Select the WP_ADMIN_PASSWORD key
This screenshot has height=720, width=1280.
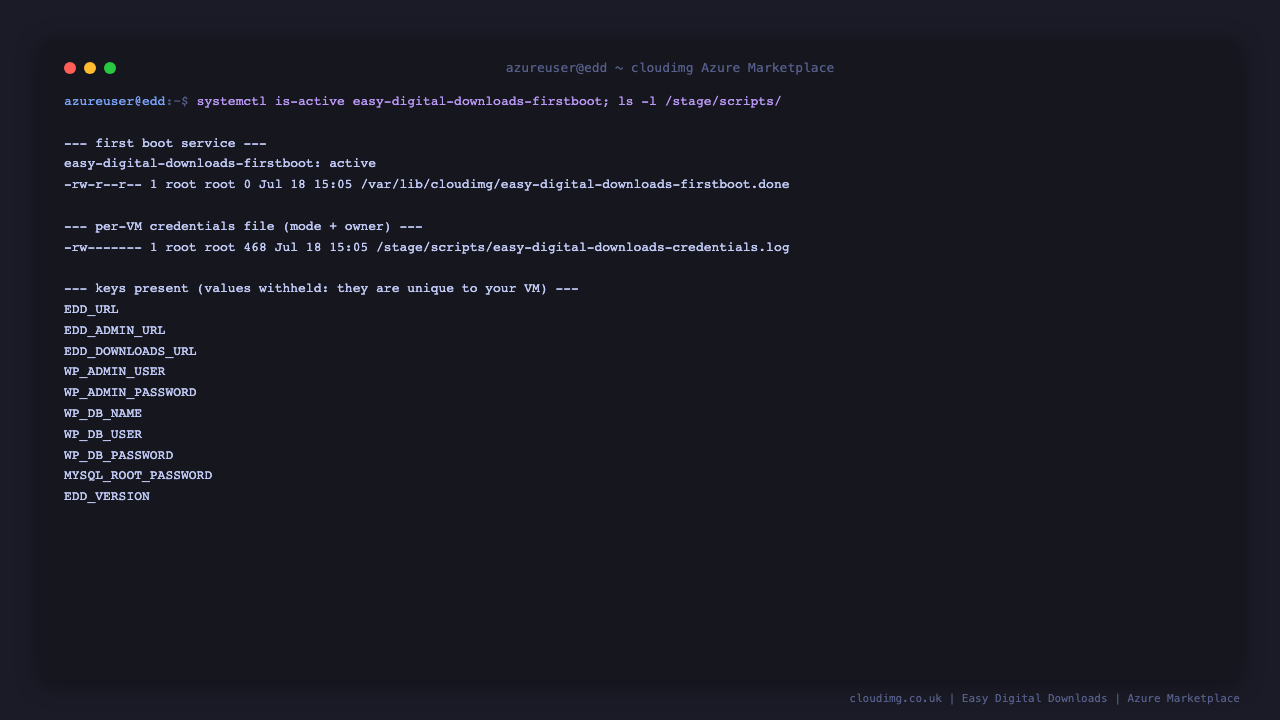[x=130, y=393]
